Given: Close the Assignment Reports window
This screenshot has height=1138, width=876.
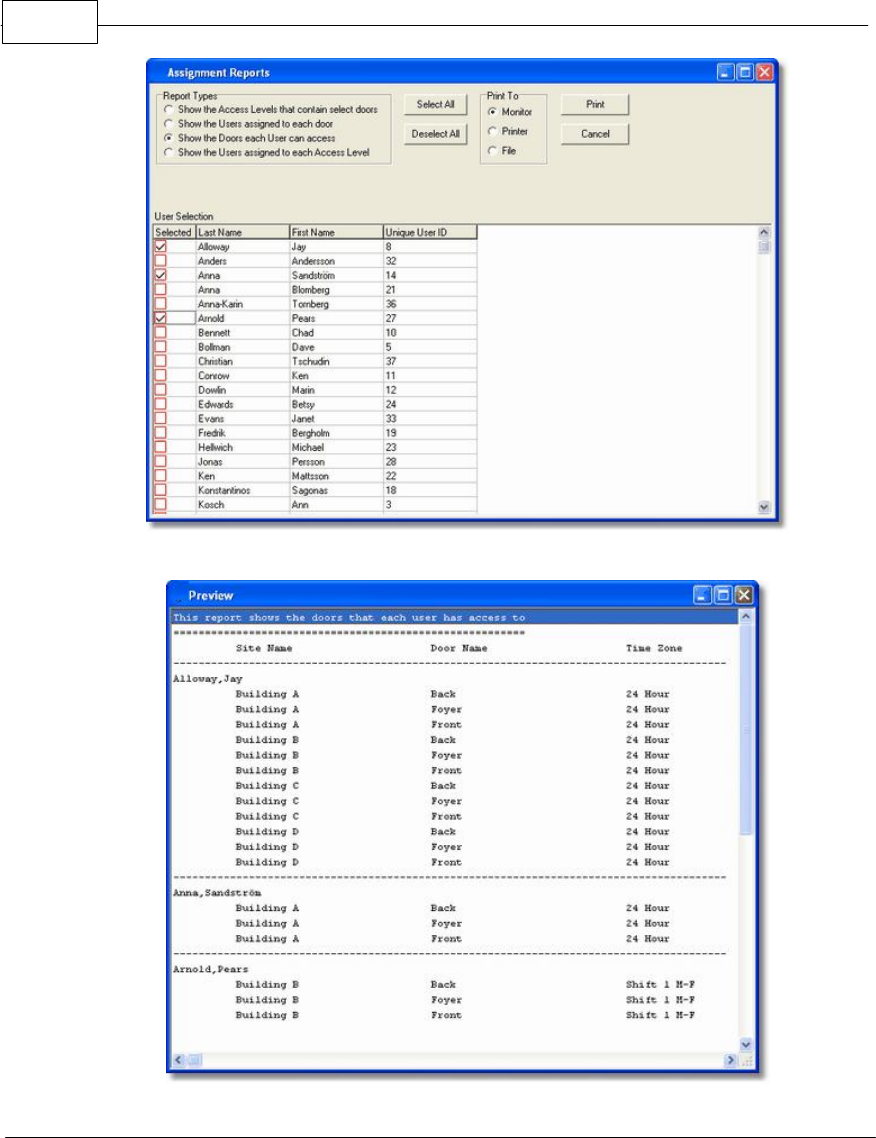Looking at the screenshot, I should pyautogui.click(x=764, y=72).
